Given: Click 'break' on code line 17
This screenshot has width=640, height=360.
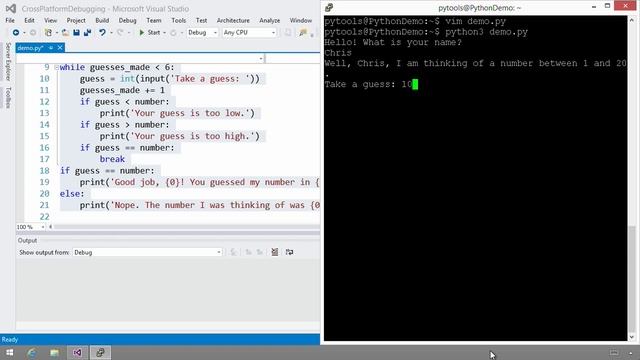Looking at the screenshot, I should (x=112, y=159).
